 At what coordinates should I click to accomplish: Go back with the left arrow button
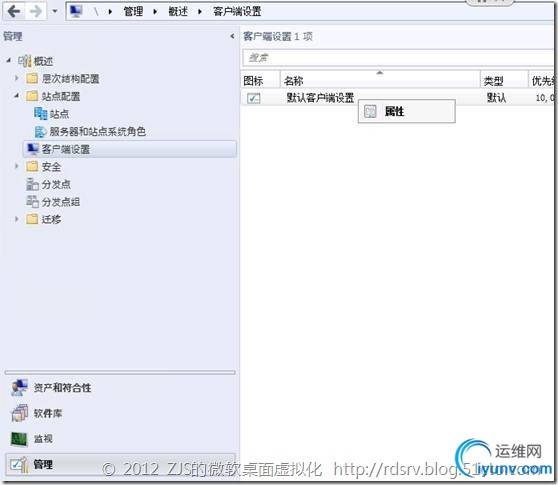(14, 11)
